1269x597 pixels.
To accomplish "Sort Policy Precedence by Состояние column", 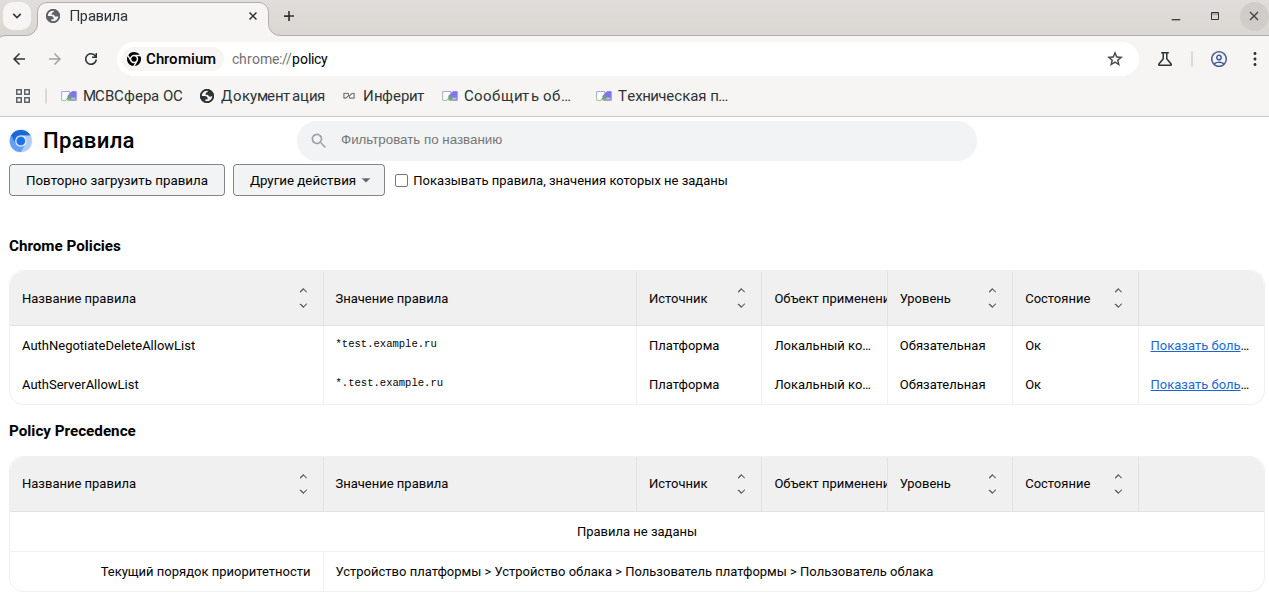I will point(1118,484).
